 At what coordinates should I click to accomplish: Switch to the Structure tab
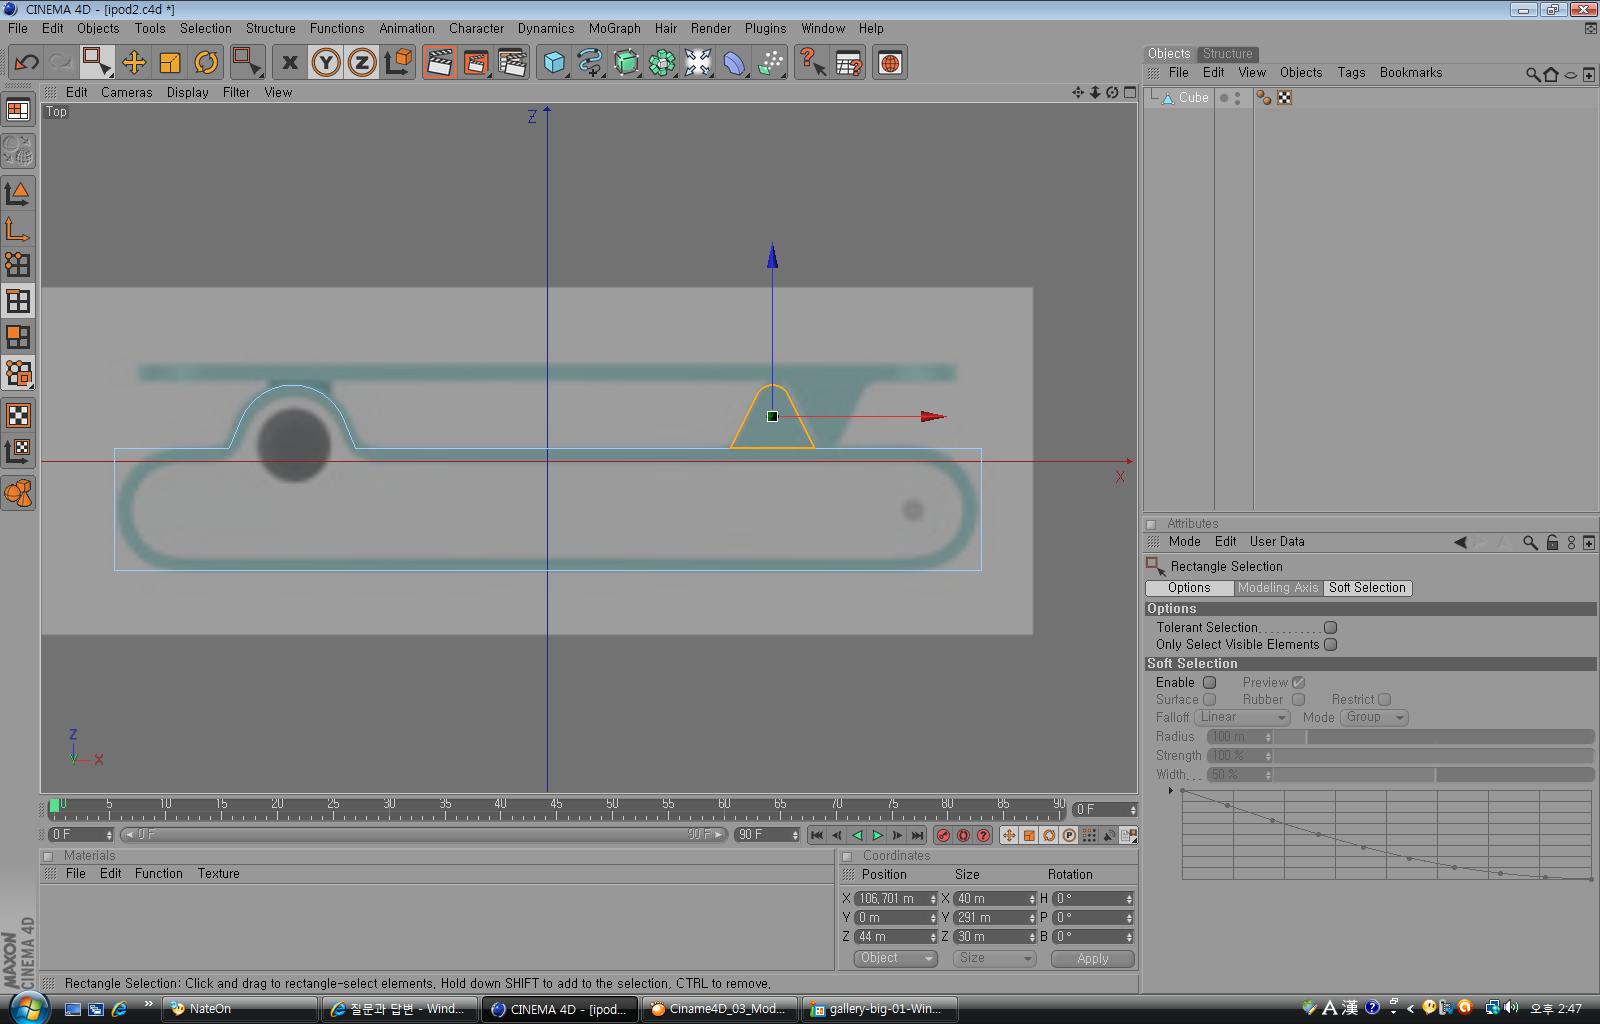(1227, 54)
